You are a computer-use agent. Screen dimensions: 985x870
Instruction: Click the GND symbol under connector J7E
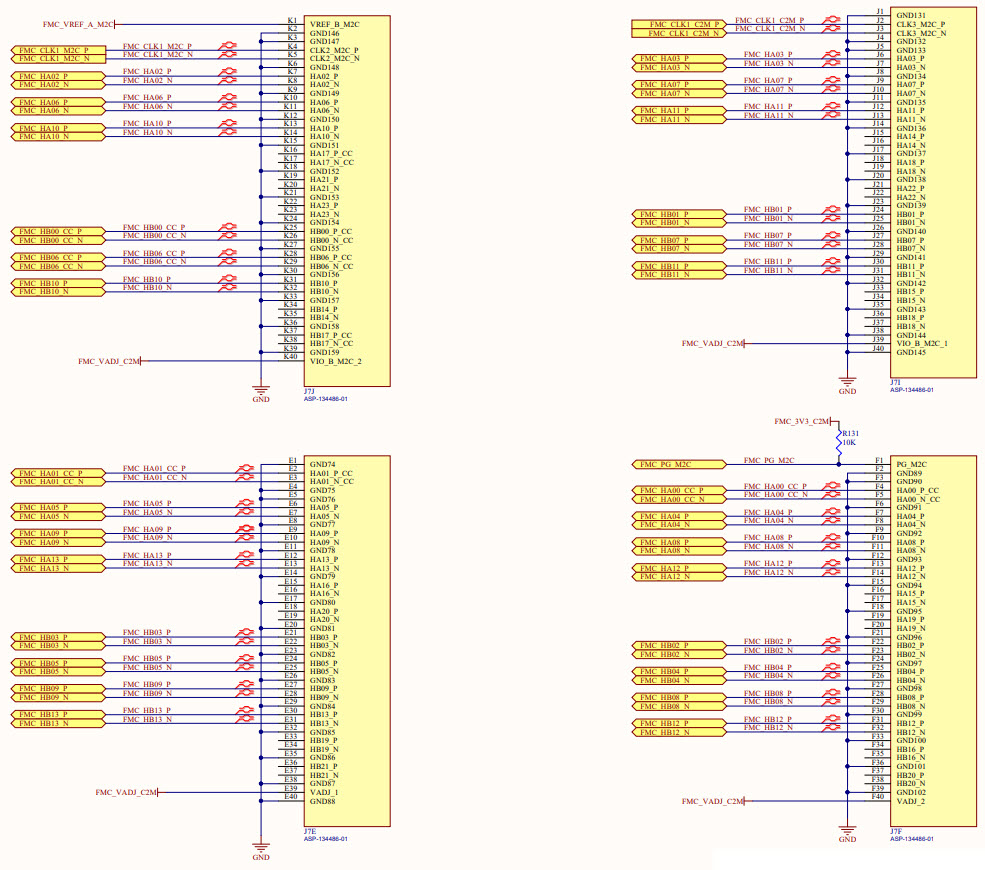click(260, 850)
